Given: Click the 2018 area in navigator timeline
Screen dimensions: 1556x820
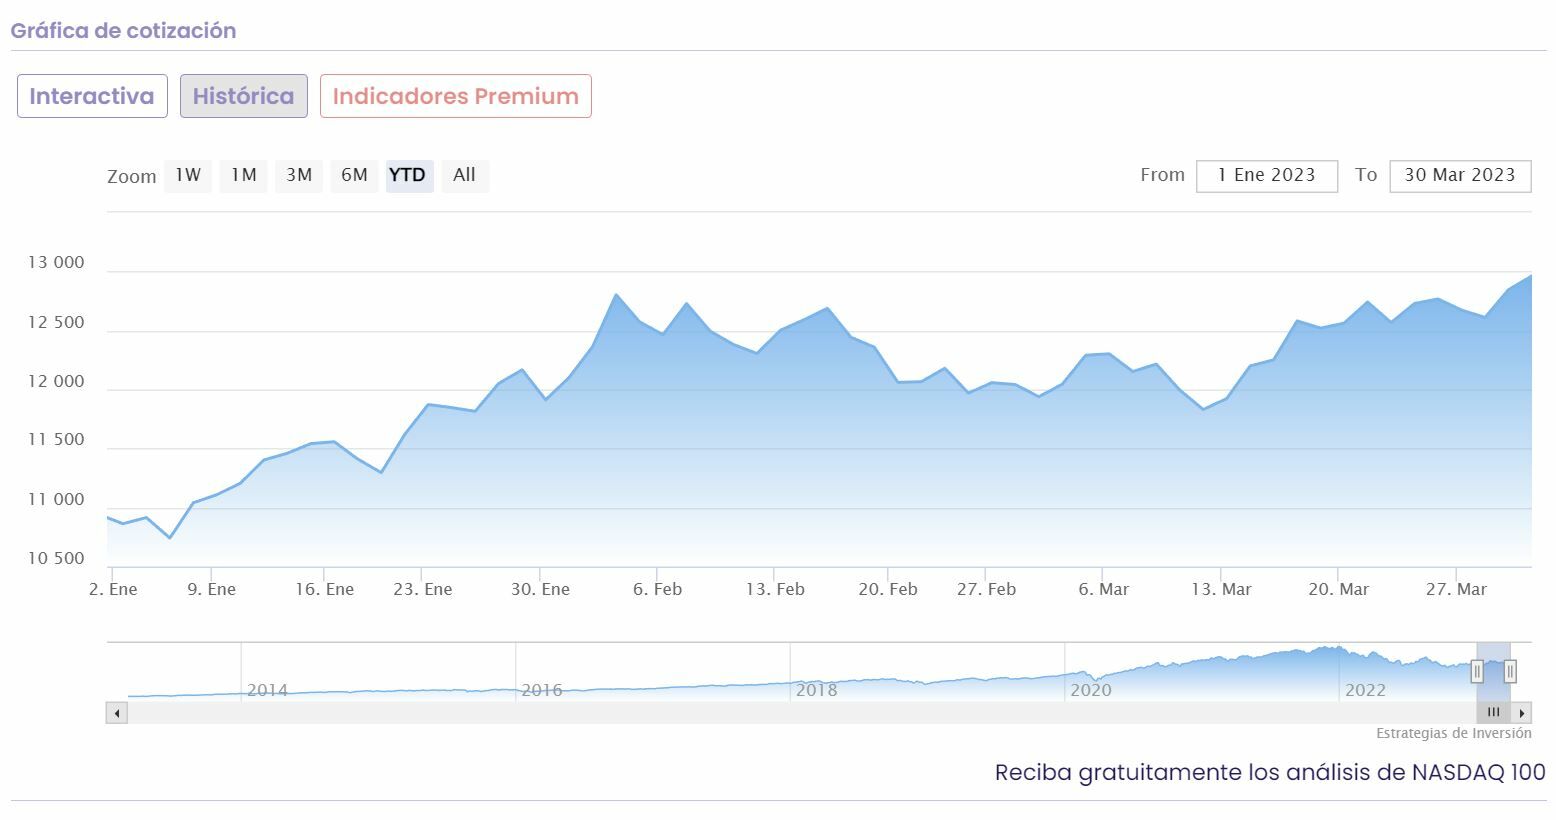Looking at the screenshot, I should 816,689.
